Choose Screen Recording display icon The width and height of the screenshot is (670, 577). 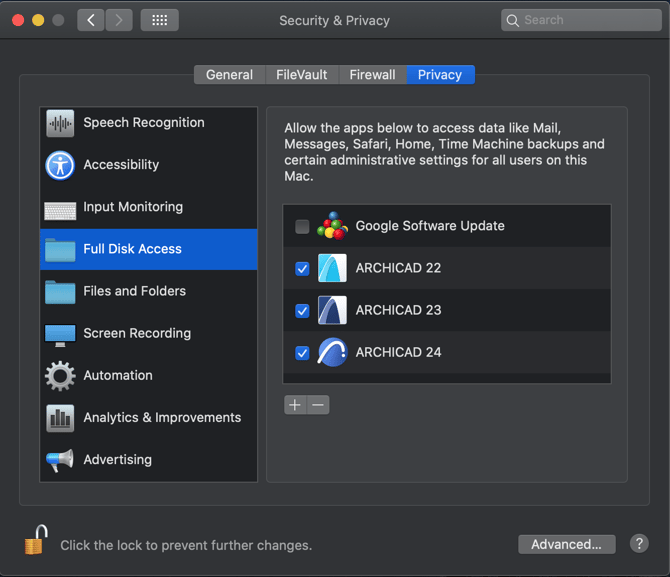60,334
